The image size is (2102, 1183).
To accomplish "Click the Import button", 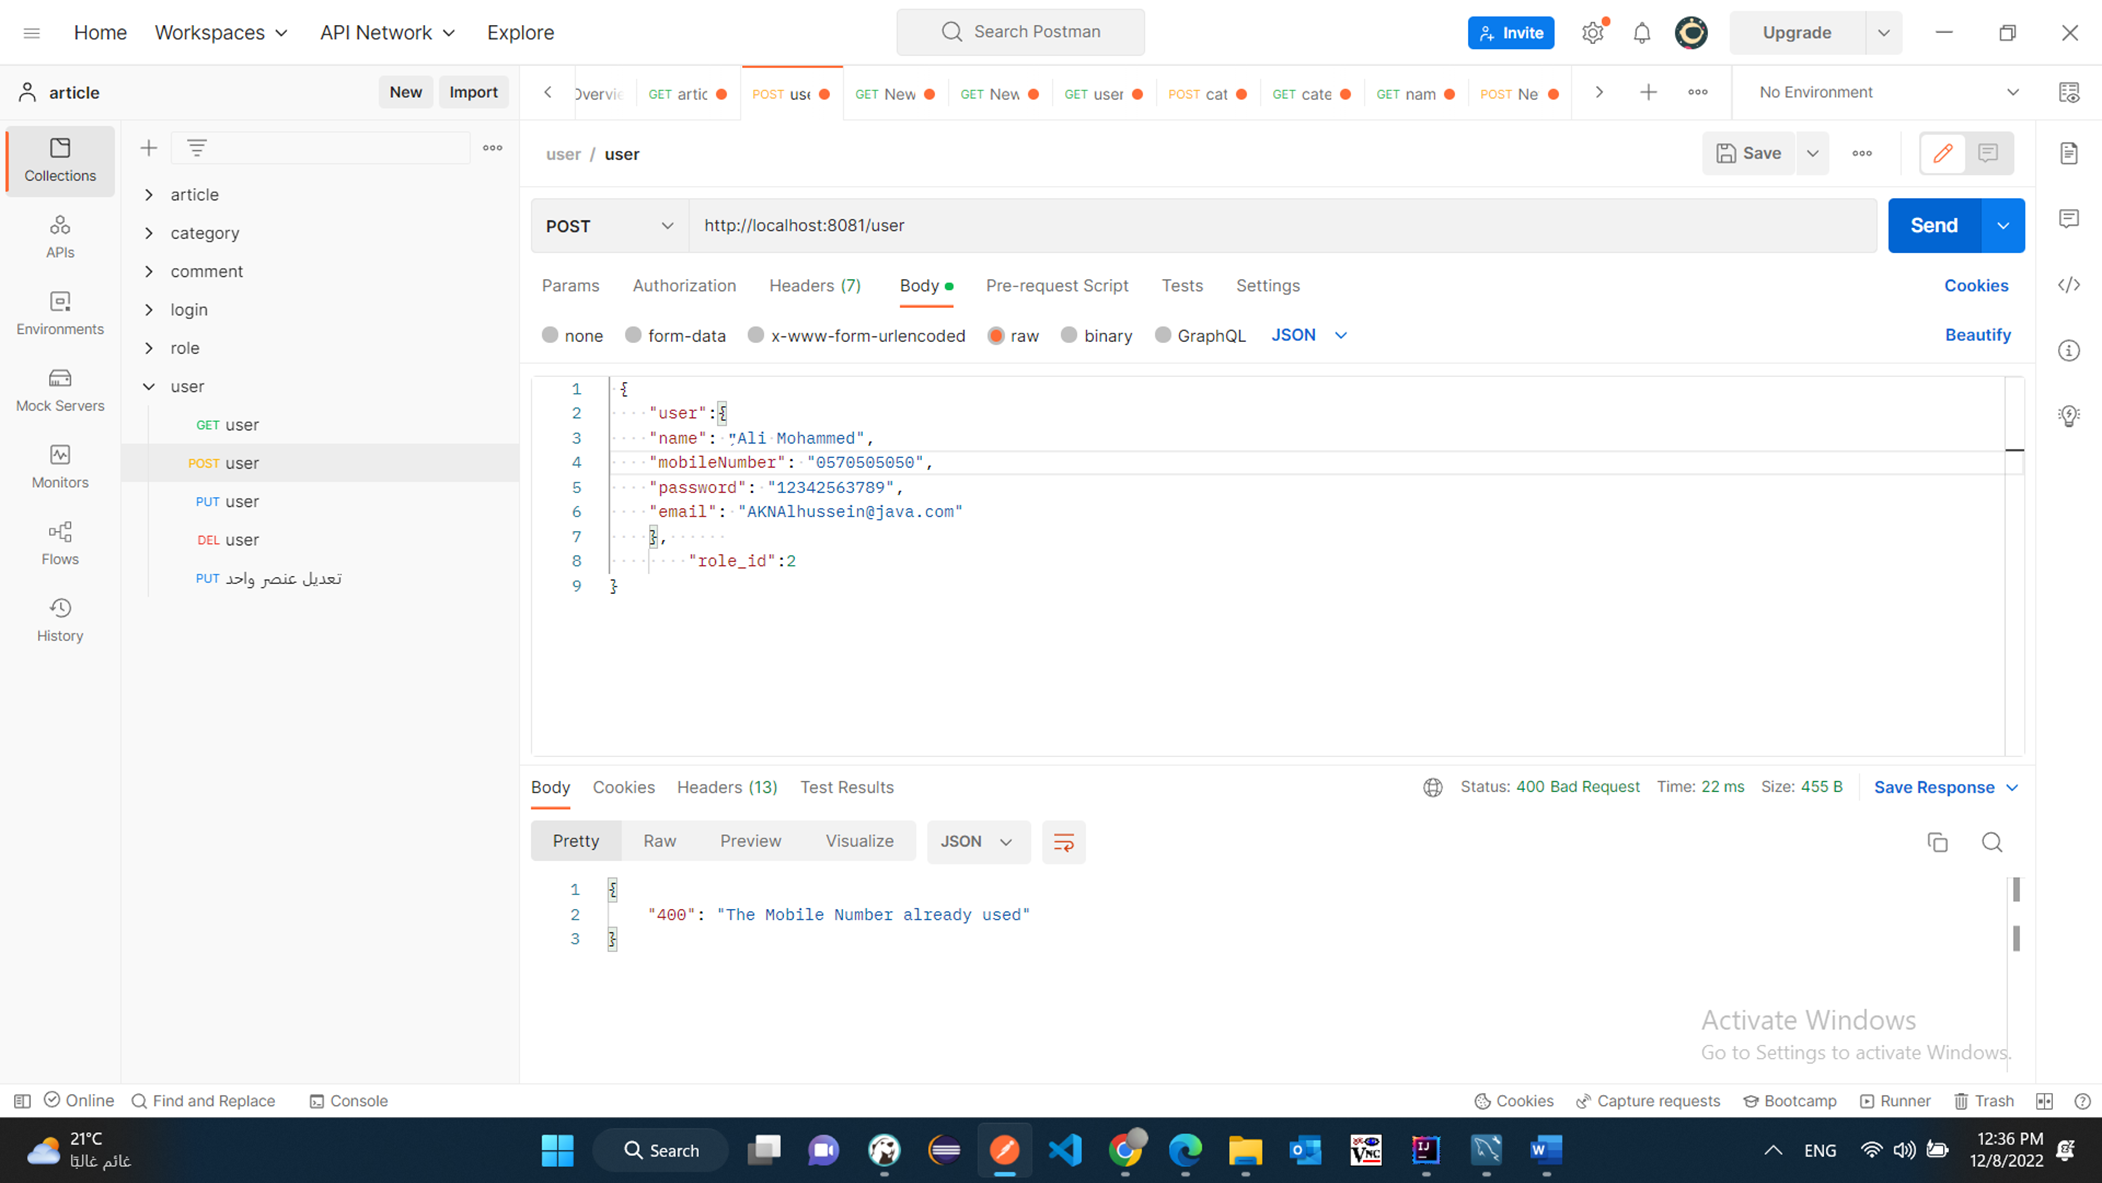I will click(x=473, y=92).
